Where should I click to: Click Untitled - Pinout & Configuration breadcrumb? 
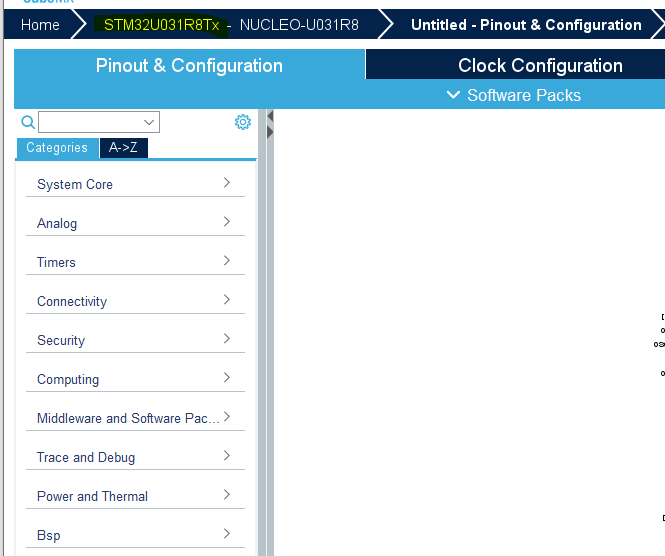(526, 25)
